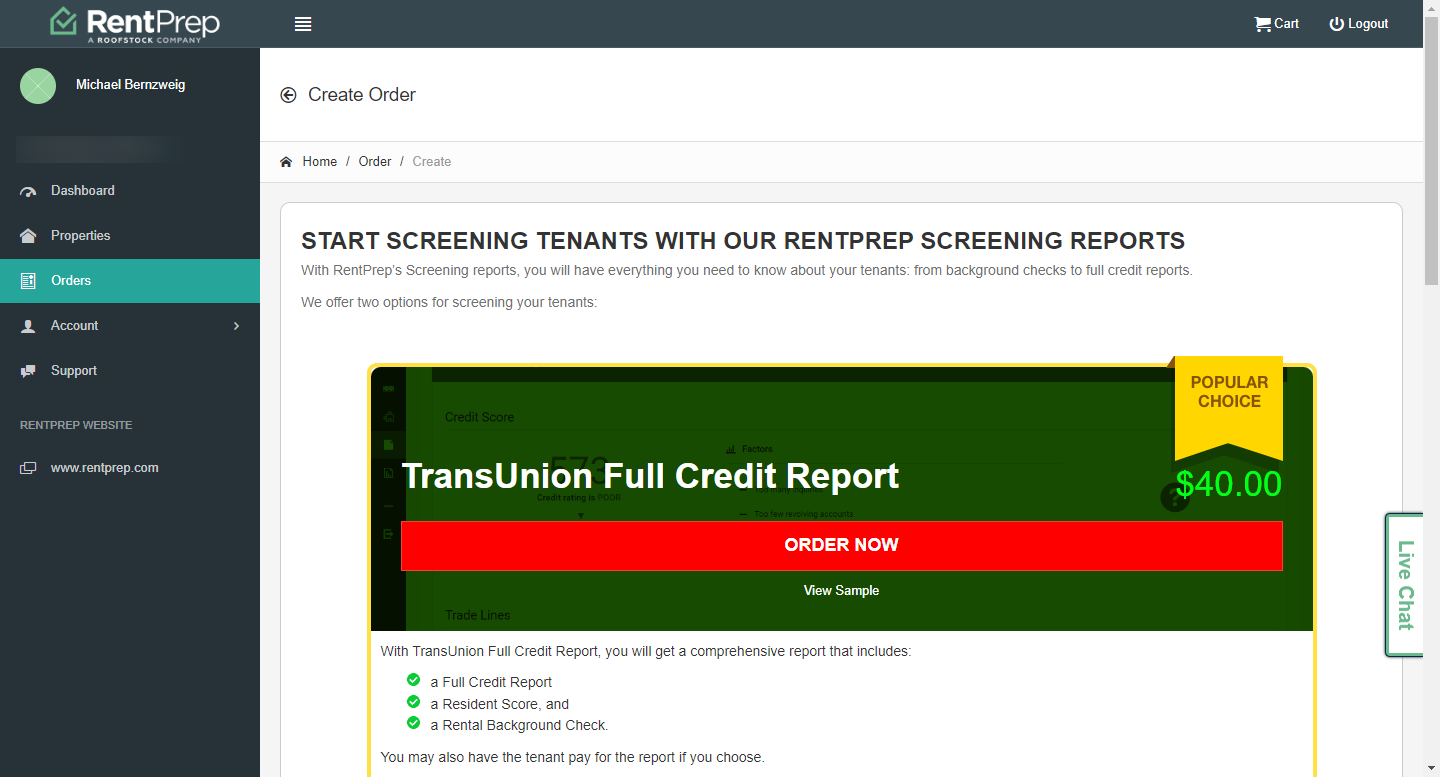1440x777 pixels.
Task: Click the back arrow beside Create Order
Action: (288, 95)
